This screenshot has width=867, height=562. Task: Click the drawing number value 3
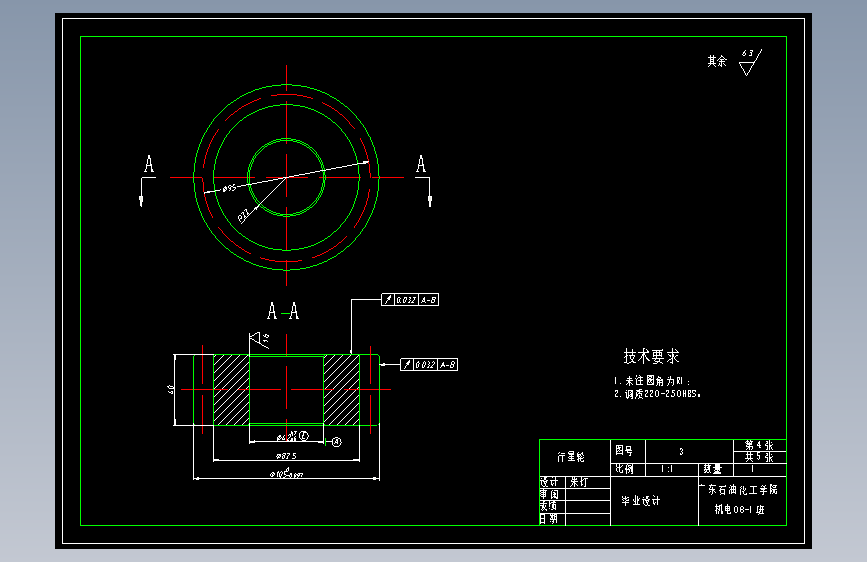(x=681, y=451)
